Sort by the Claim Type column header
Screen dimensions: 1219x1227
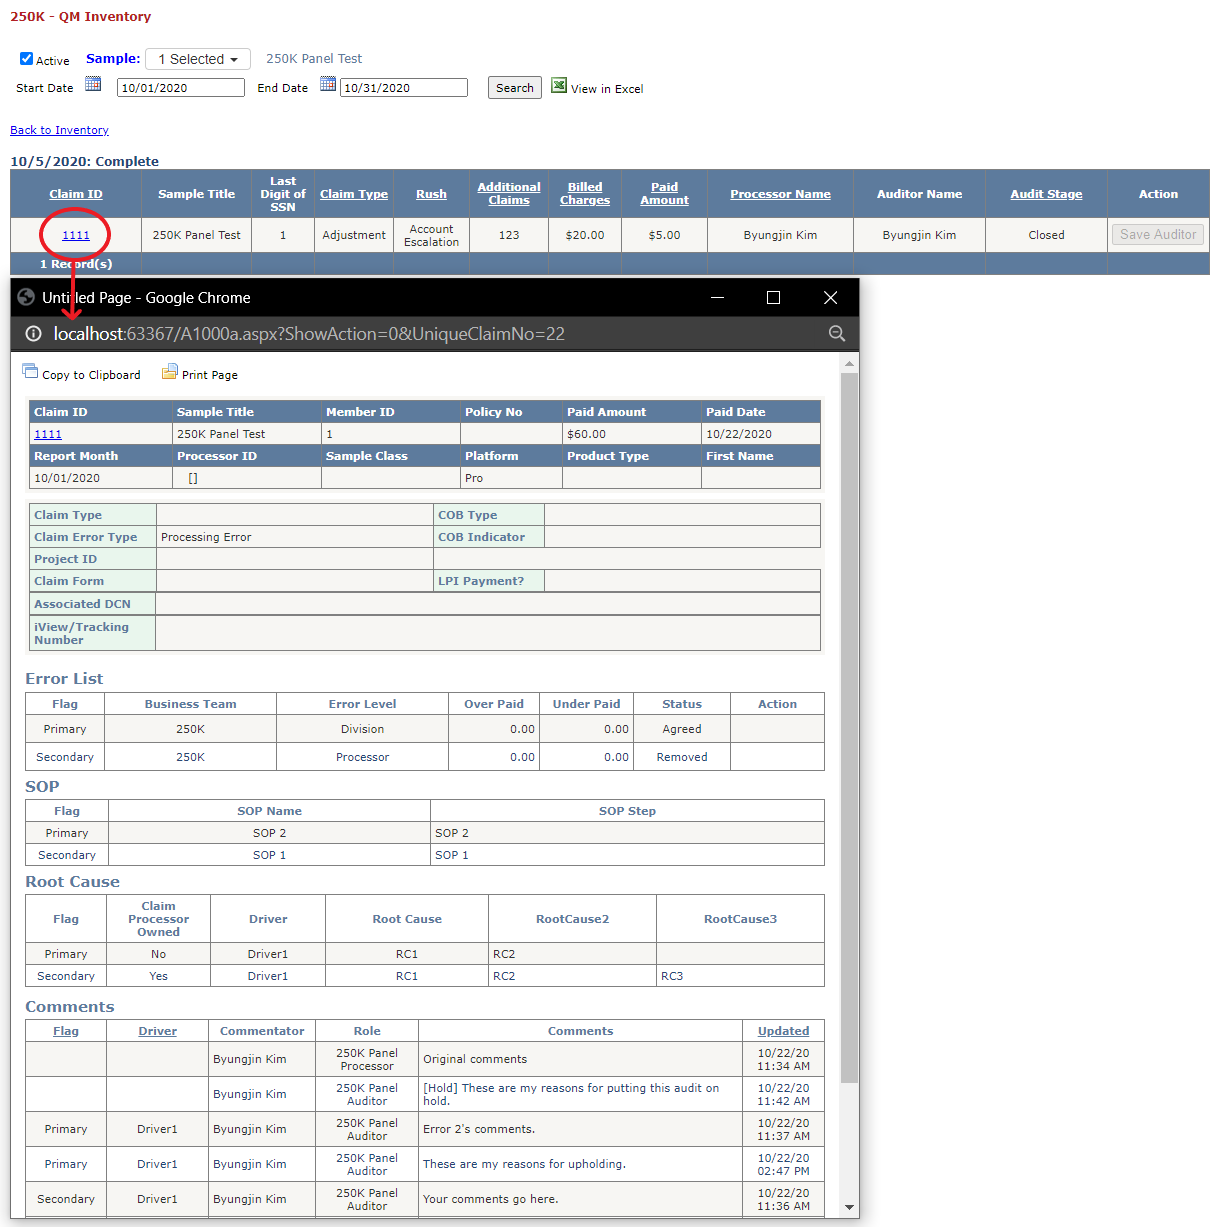pyautogui.click(x=354, y=194)
